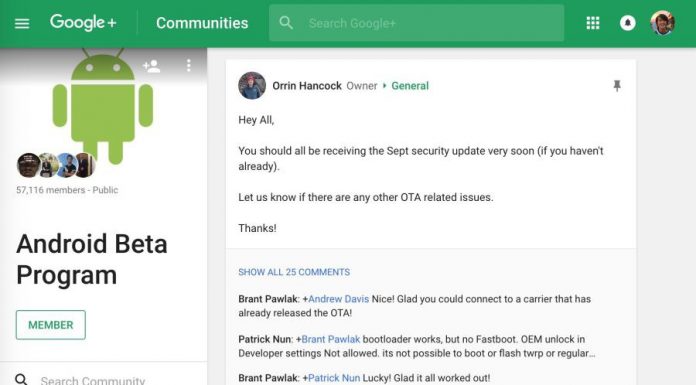Click the Patrick Nun commenter name
696x385 pixels.
tap(265, 339)
